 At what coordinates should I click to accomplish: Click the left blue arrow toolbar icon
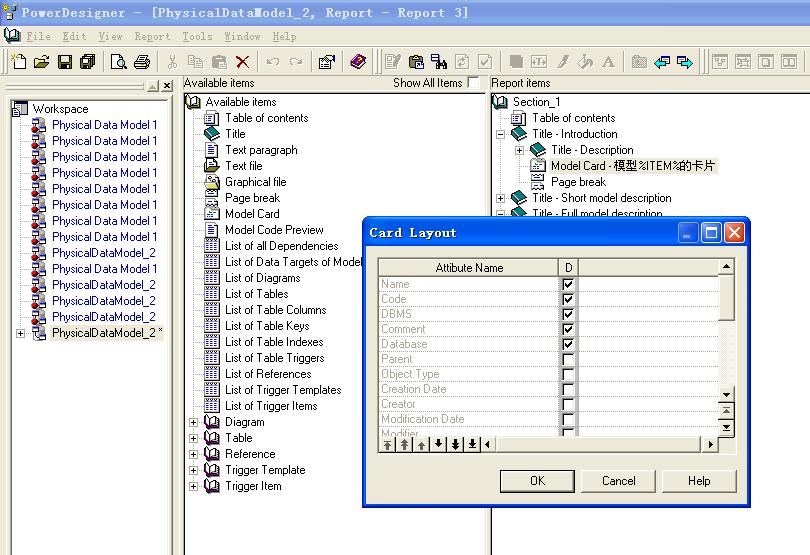662,62
